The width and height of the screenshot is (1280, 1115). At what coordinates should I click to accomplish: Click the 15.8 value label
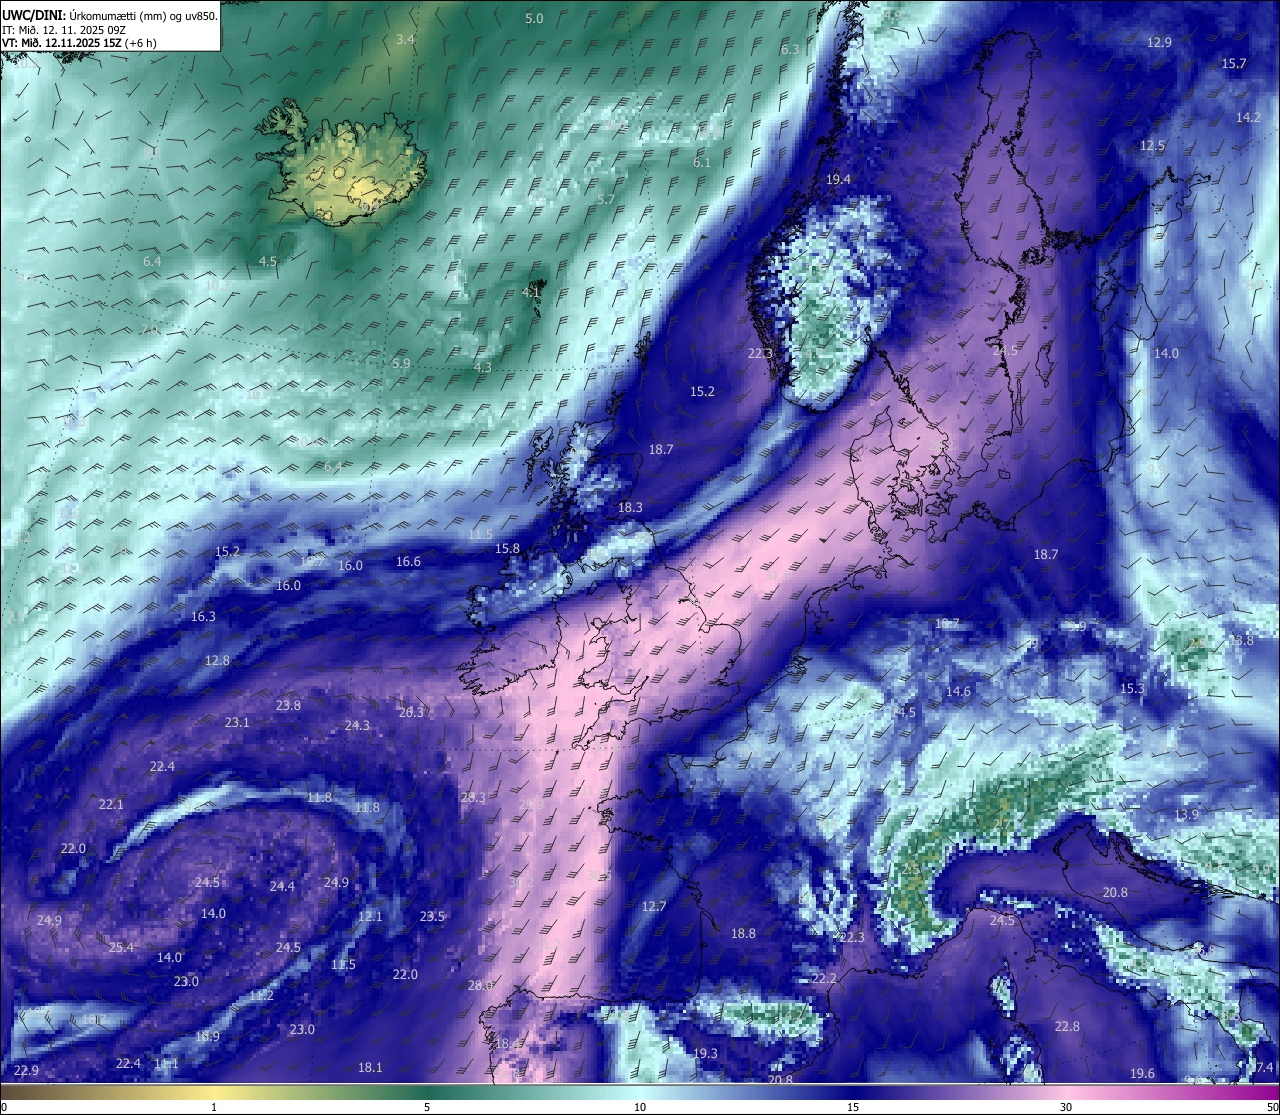pyautogui.click(x=507, y=549)
